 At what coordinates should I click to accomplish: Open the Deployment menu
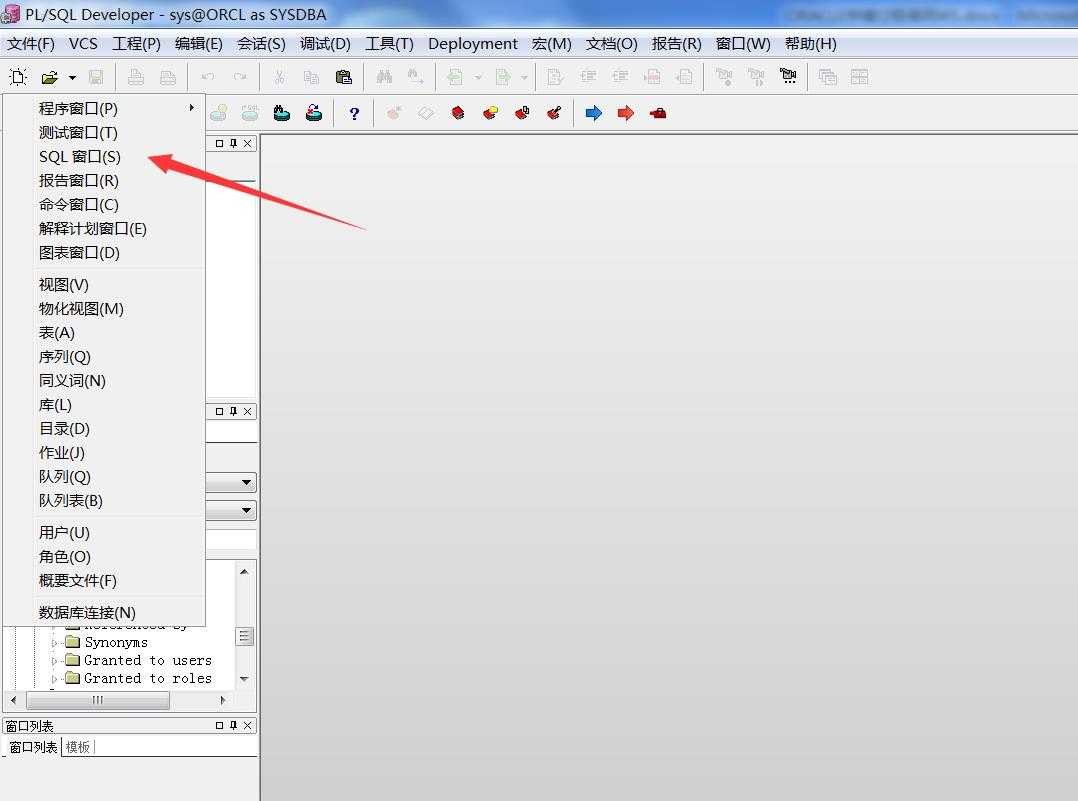(473, 44)
